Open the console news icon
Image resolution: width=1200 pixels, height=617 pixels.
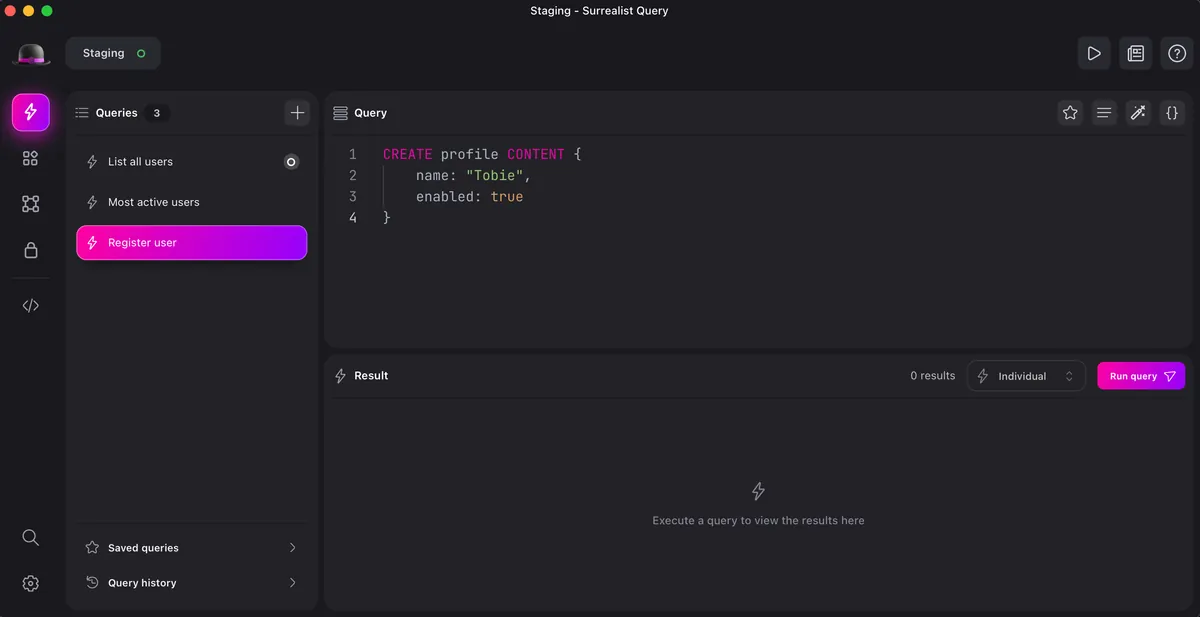[1136, 54]
